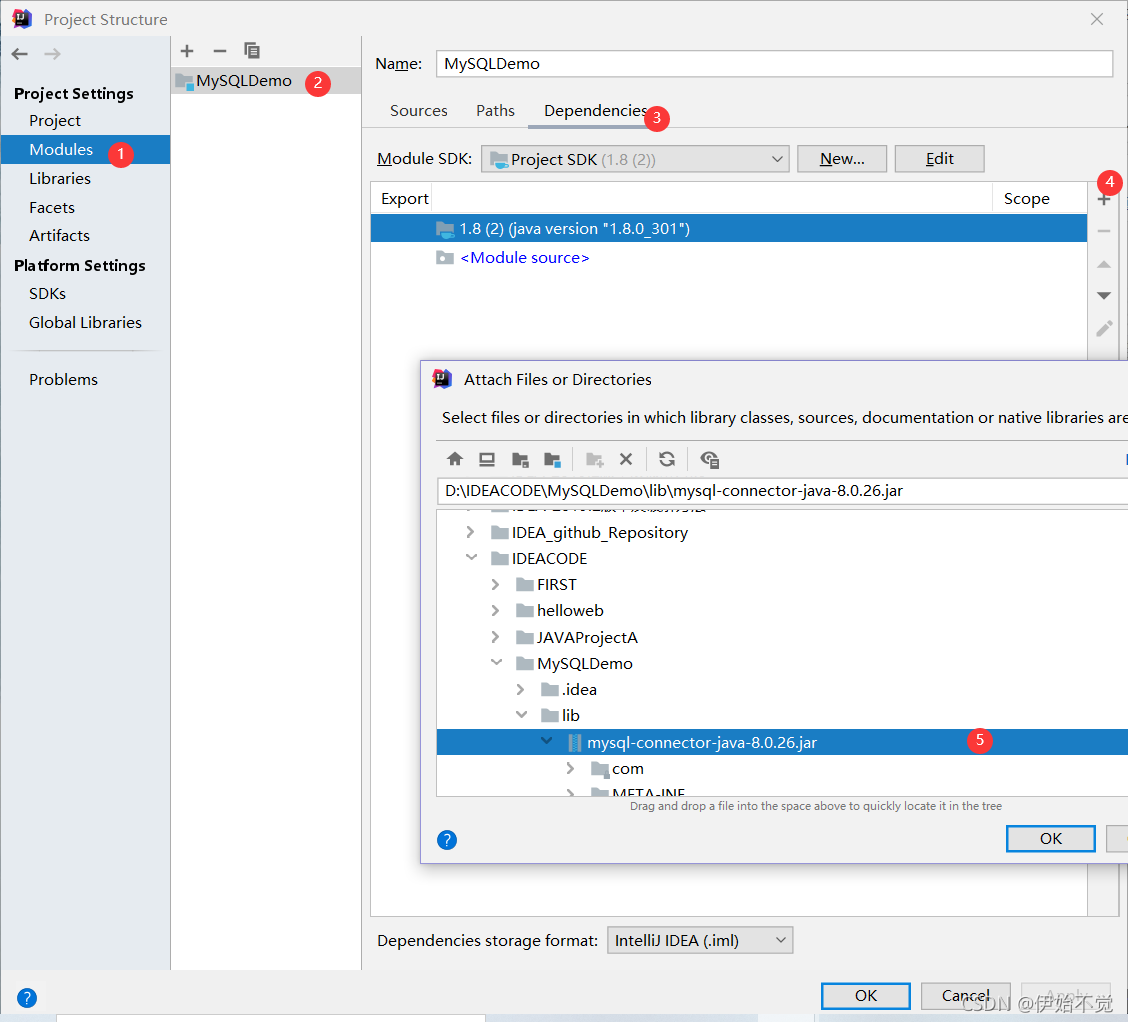Click the module Name field
This screenshot has width=1128, height=1022.
(774, 64)
